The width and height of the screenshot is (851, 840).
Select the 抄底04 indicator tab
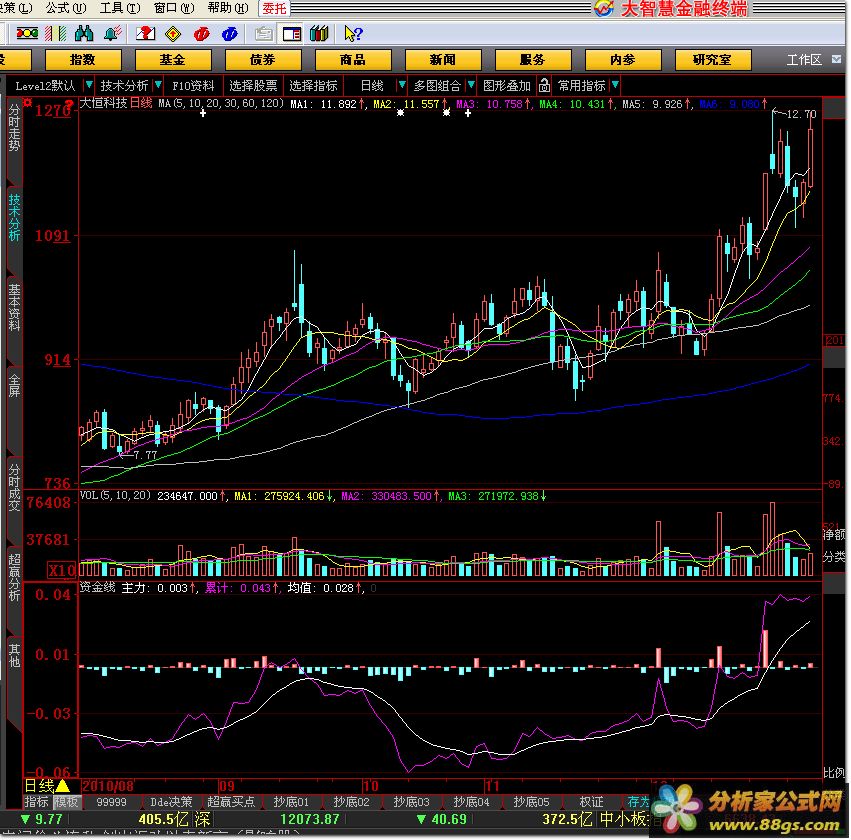[471, 801]
